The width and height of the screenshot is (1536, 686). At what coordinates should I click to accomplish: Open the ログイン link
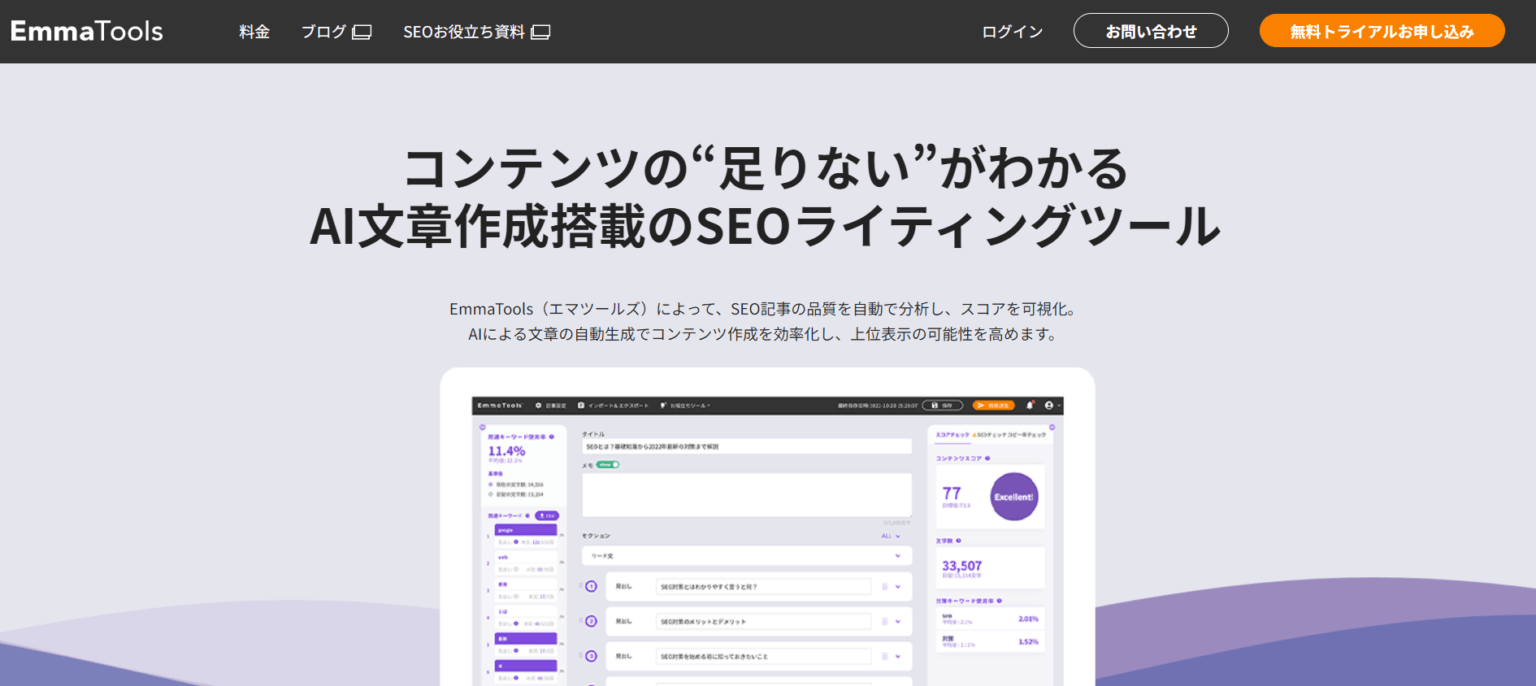click(x=1011, y=31)
